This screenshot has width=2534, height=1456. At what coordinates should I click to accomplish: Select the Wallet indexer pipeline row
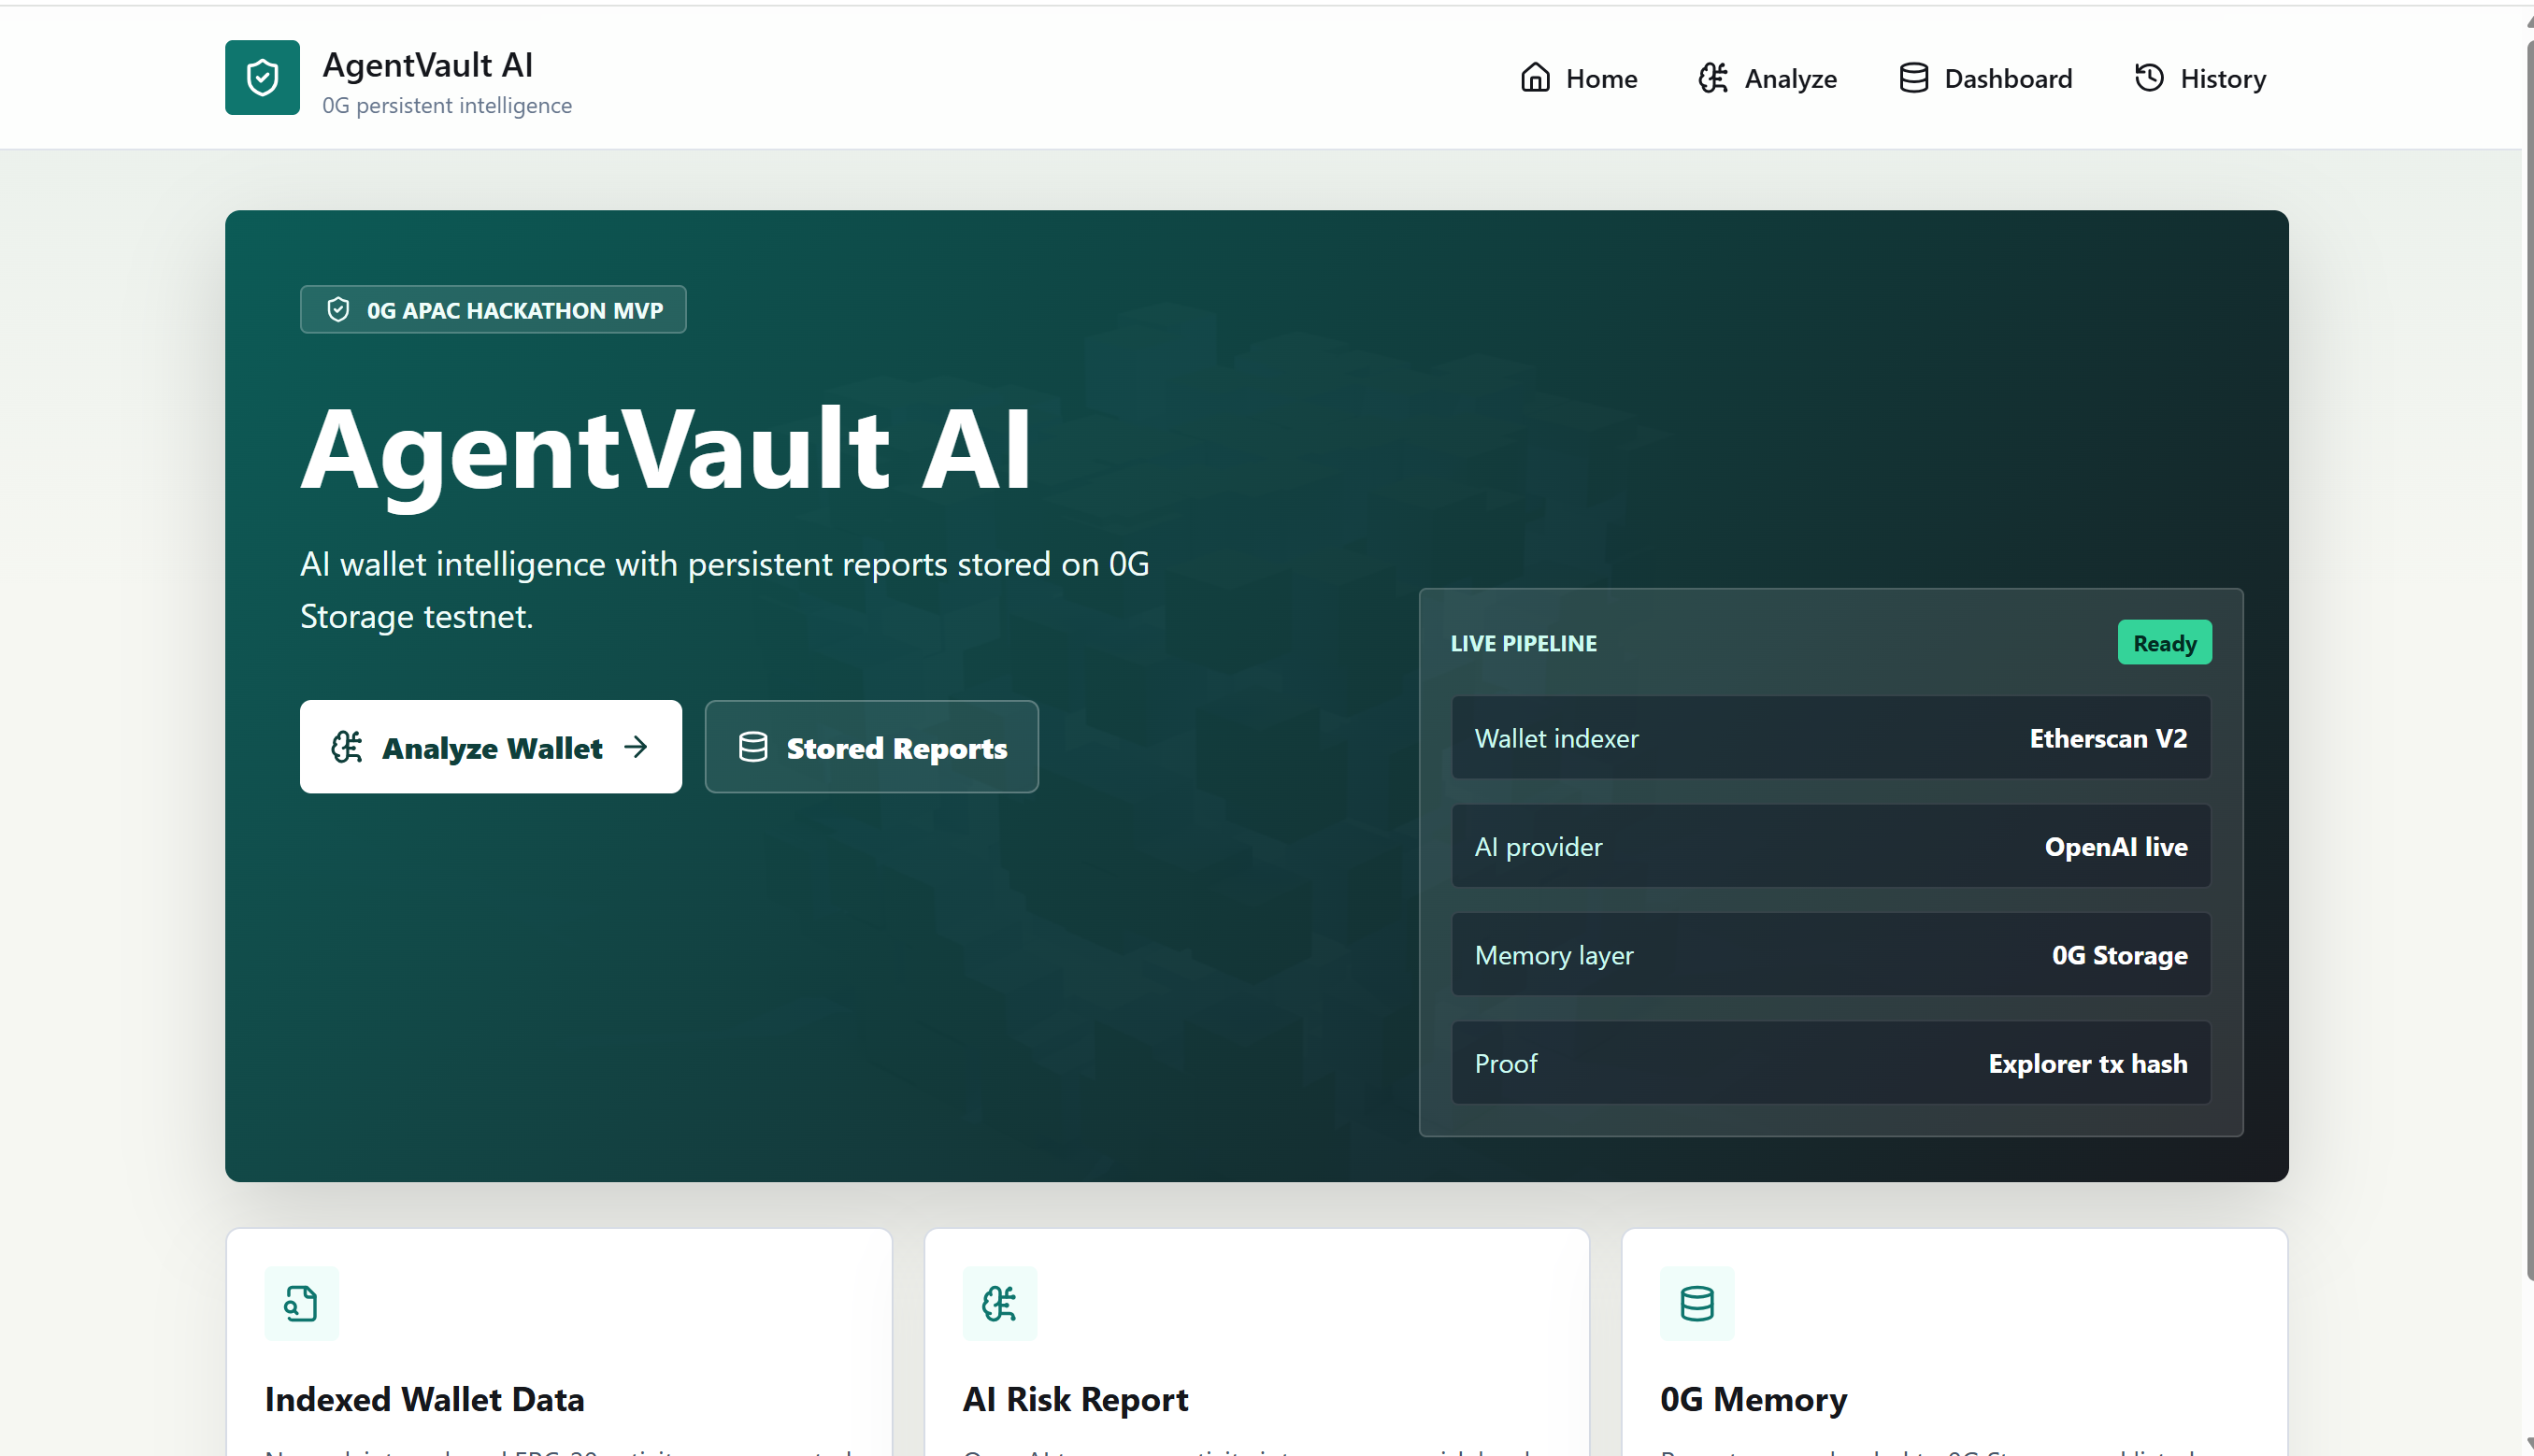1830,738
